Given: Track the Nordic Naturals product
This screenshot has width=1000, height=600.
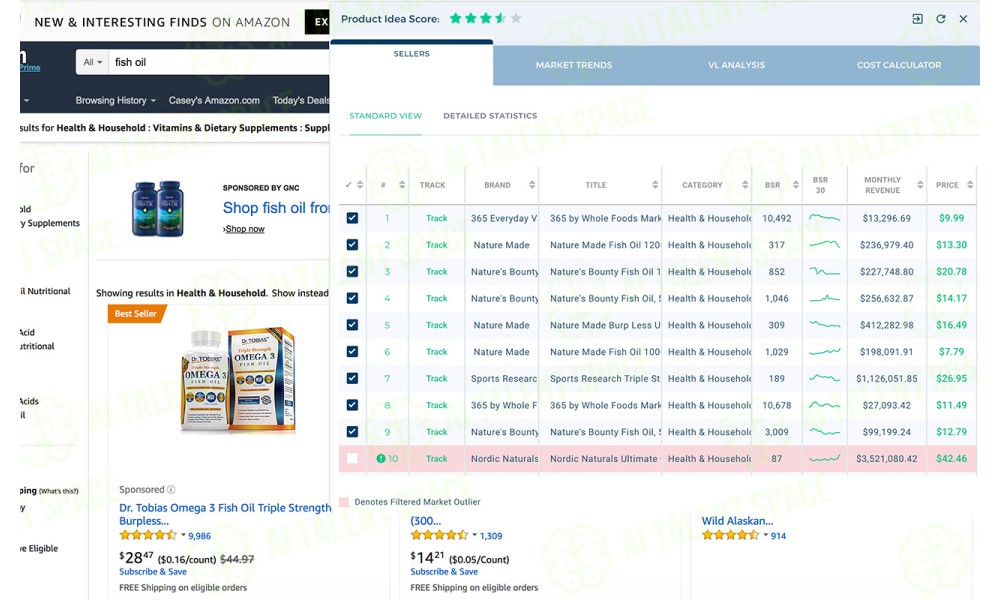Looking at the screenshot, I should point(437,459).
